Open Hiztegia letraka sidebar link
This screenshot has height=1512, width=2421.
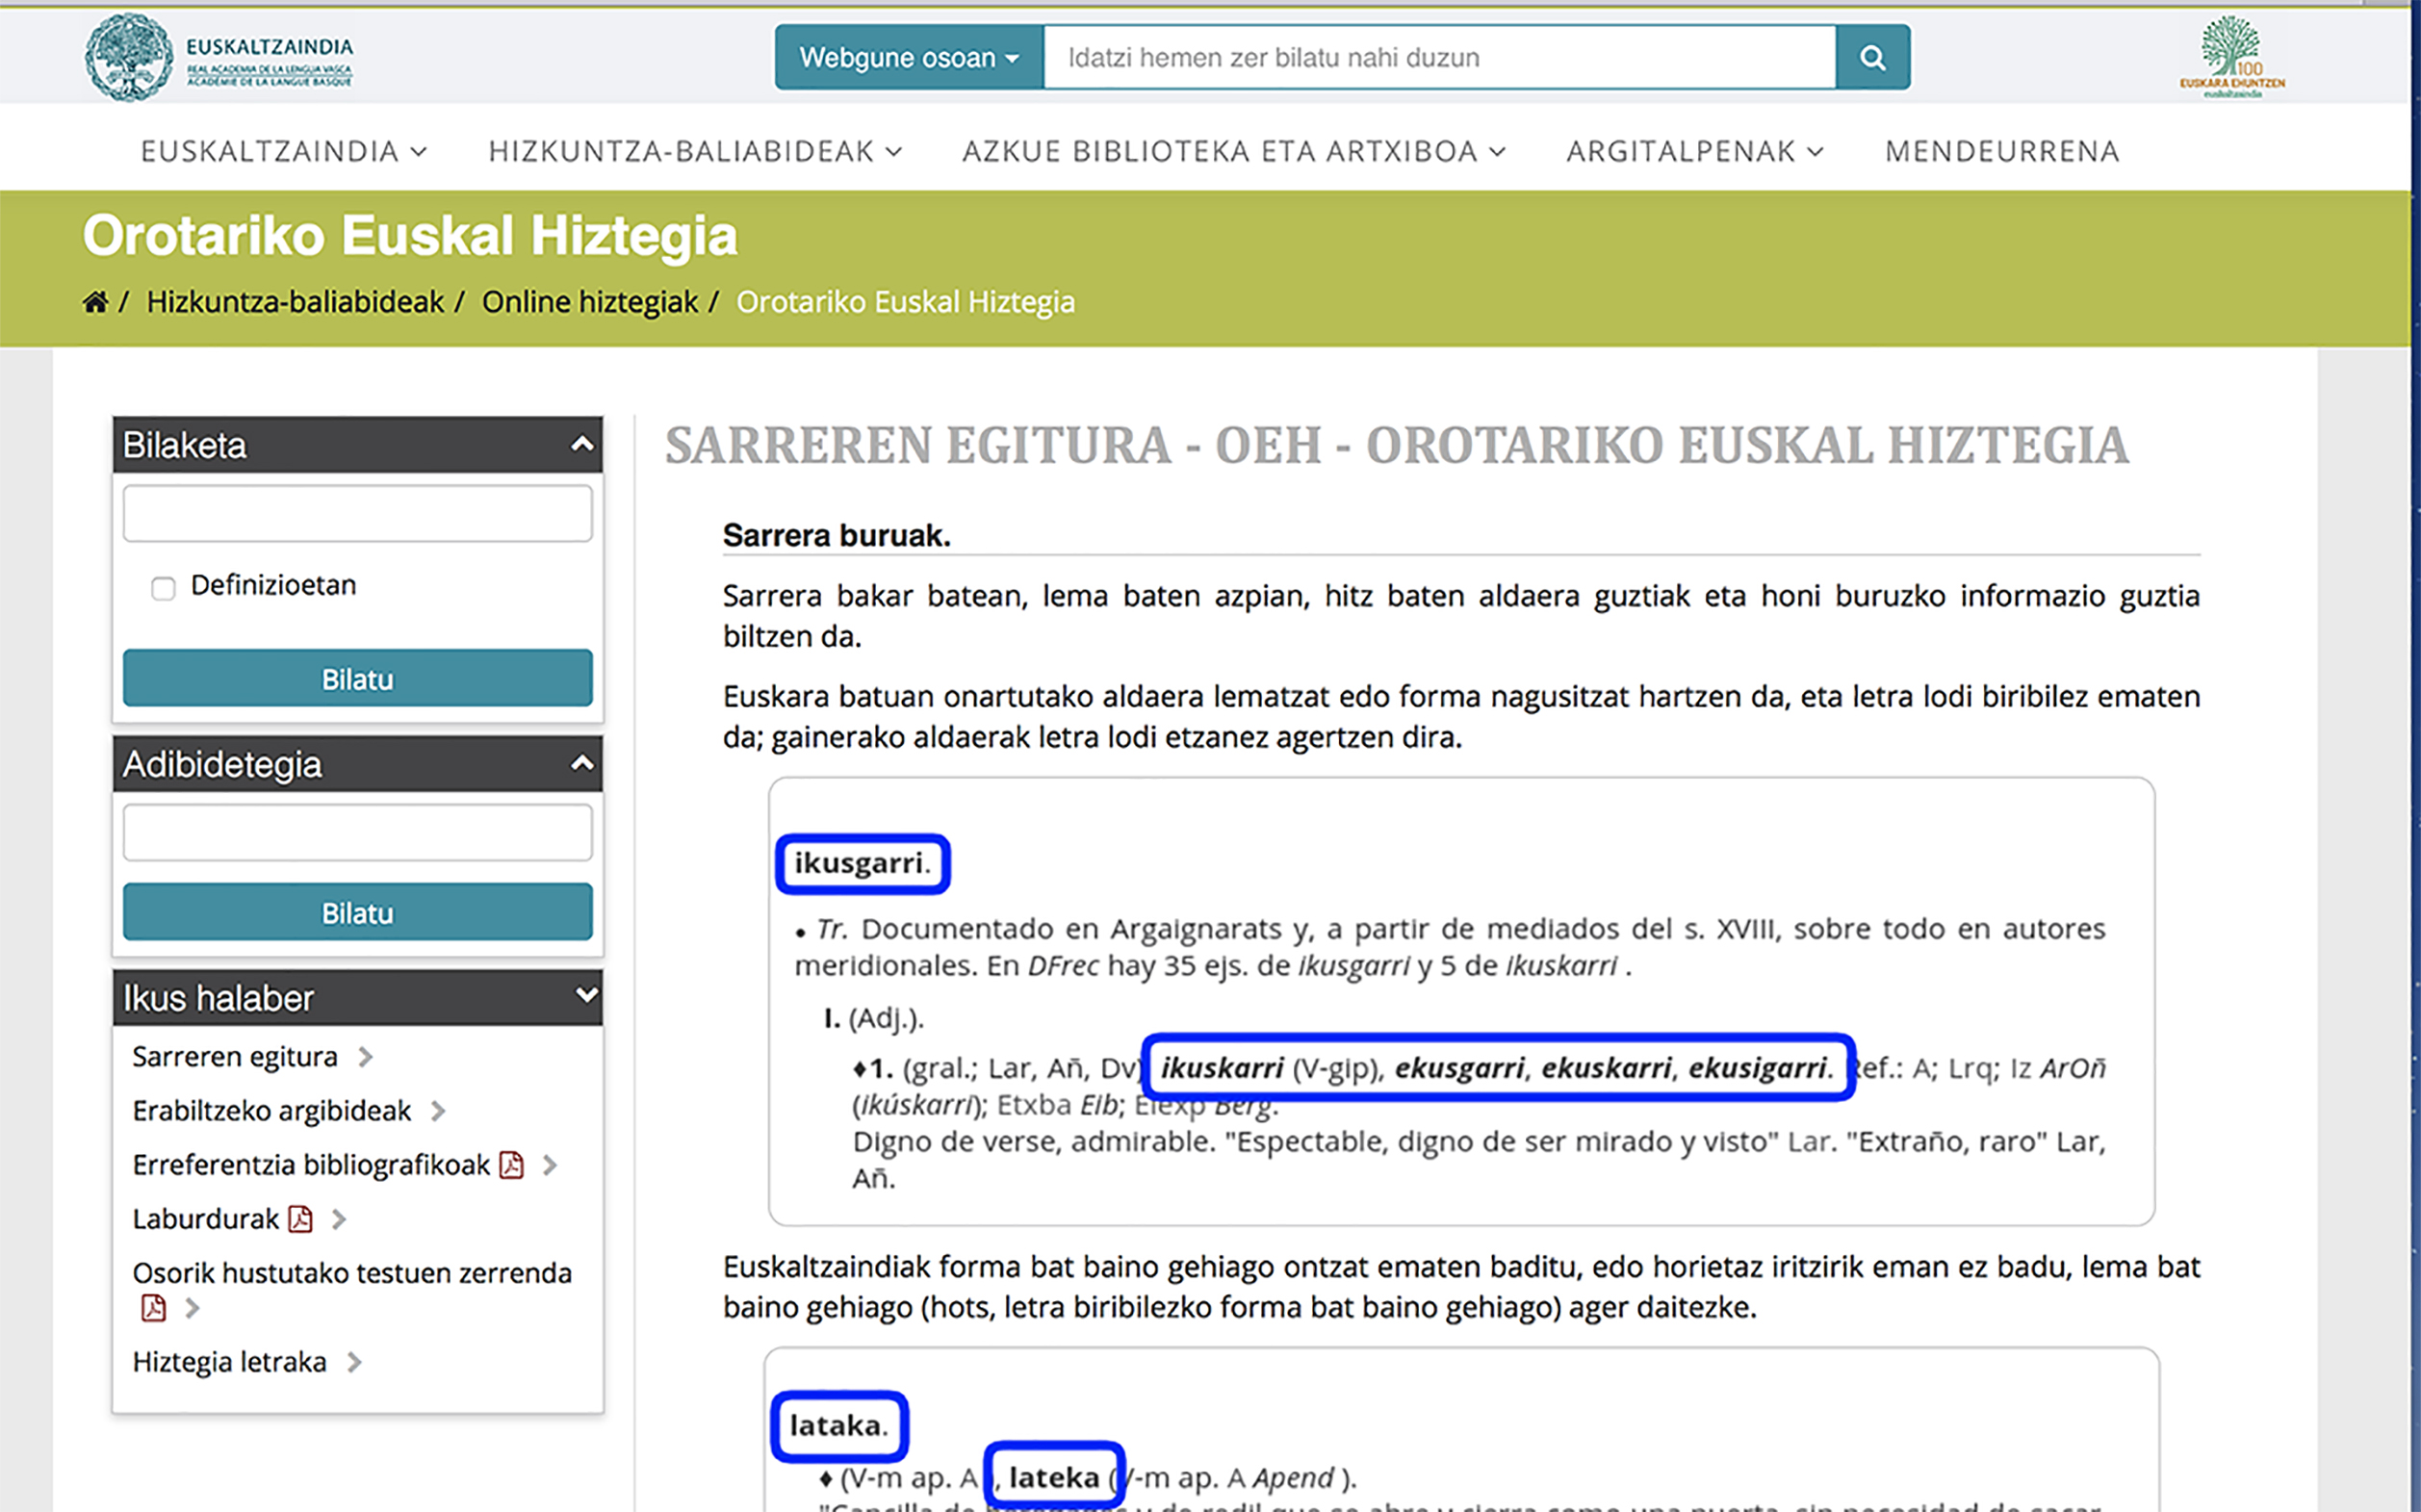pos(230,1362)
